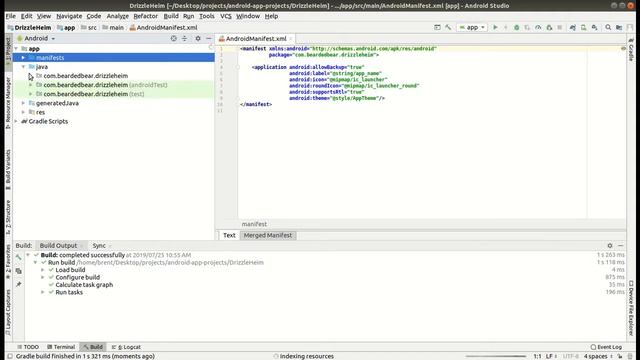Hide the Project panel with minus icon
The image size is (640, 360).
(x=209, y=38)
